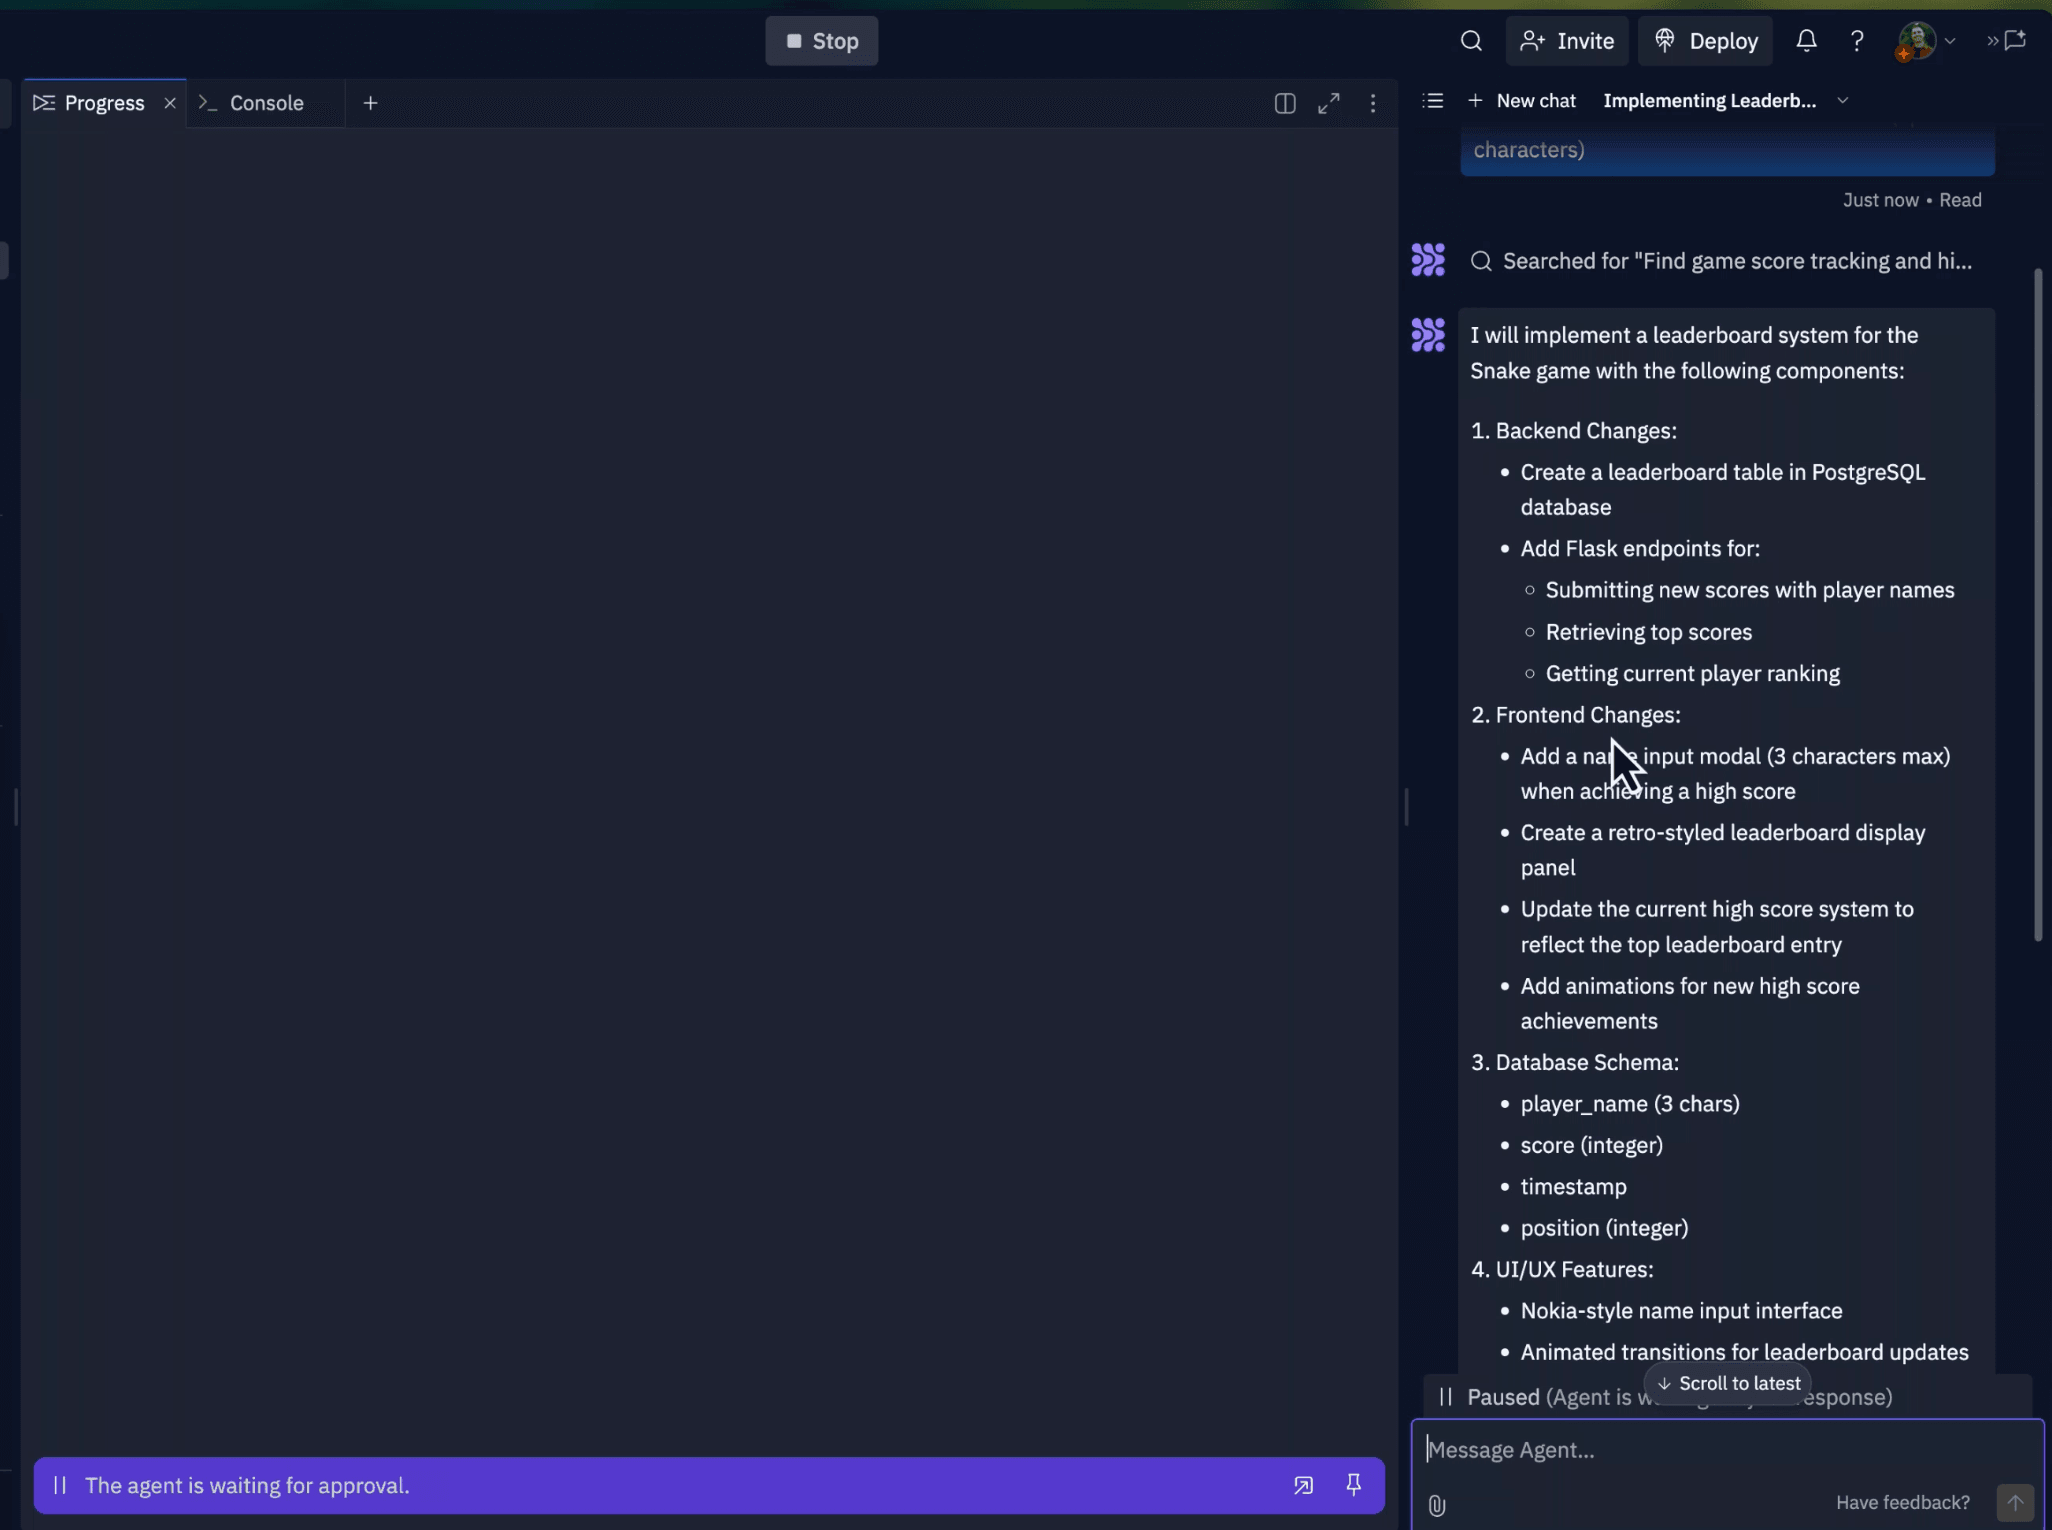Click the attachment paperclip icon
The image size is (2052, 1530).
pos(1437,1504)
